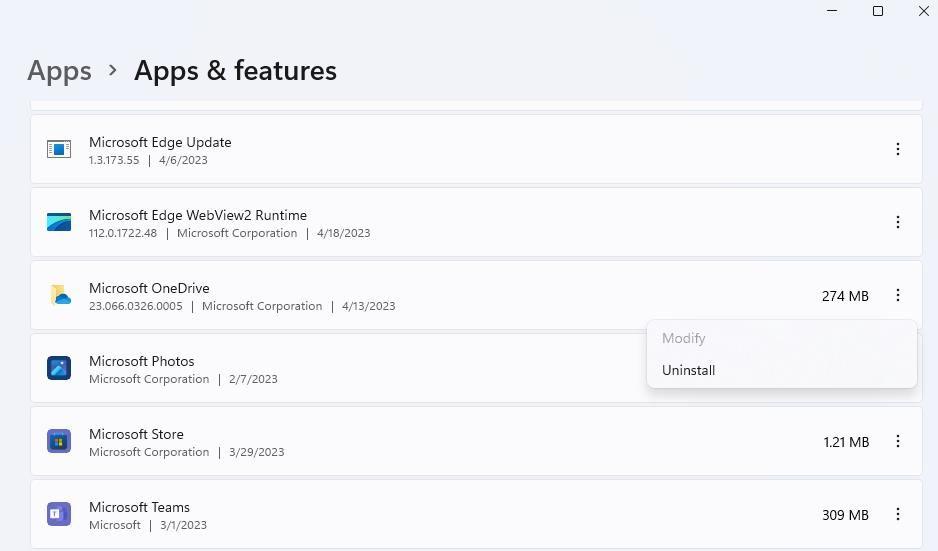Click the Edge WebView2 Runtime icon

click(59, 222)
